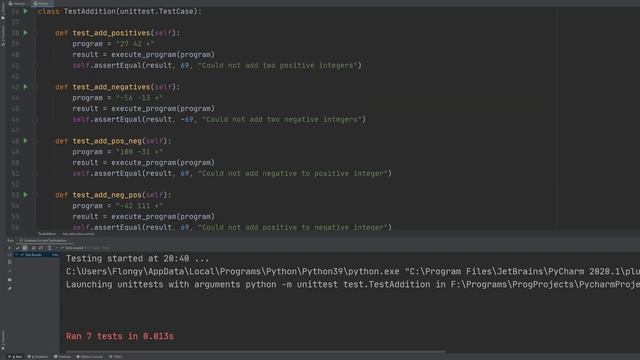
Task: Click TestAddition in the editor breadcrumb bar
Action: 47,234
